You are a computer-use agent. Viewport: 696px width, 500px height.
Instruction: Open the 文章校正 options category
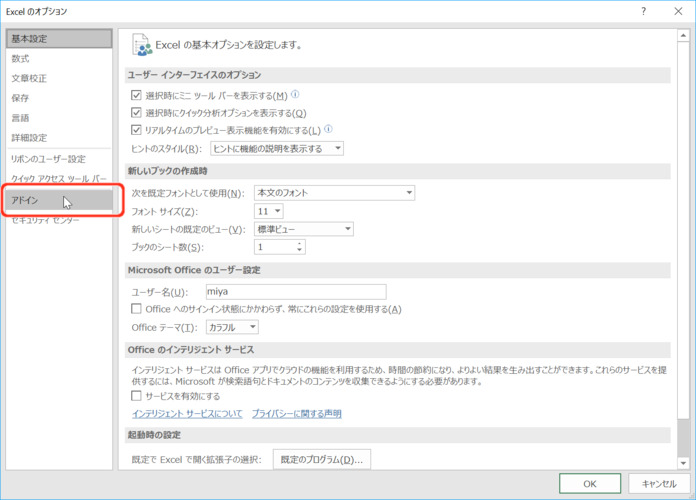click(59, 79)
